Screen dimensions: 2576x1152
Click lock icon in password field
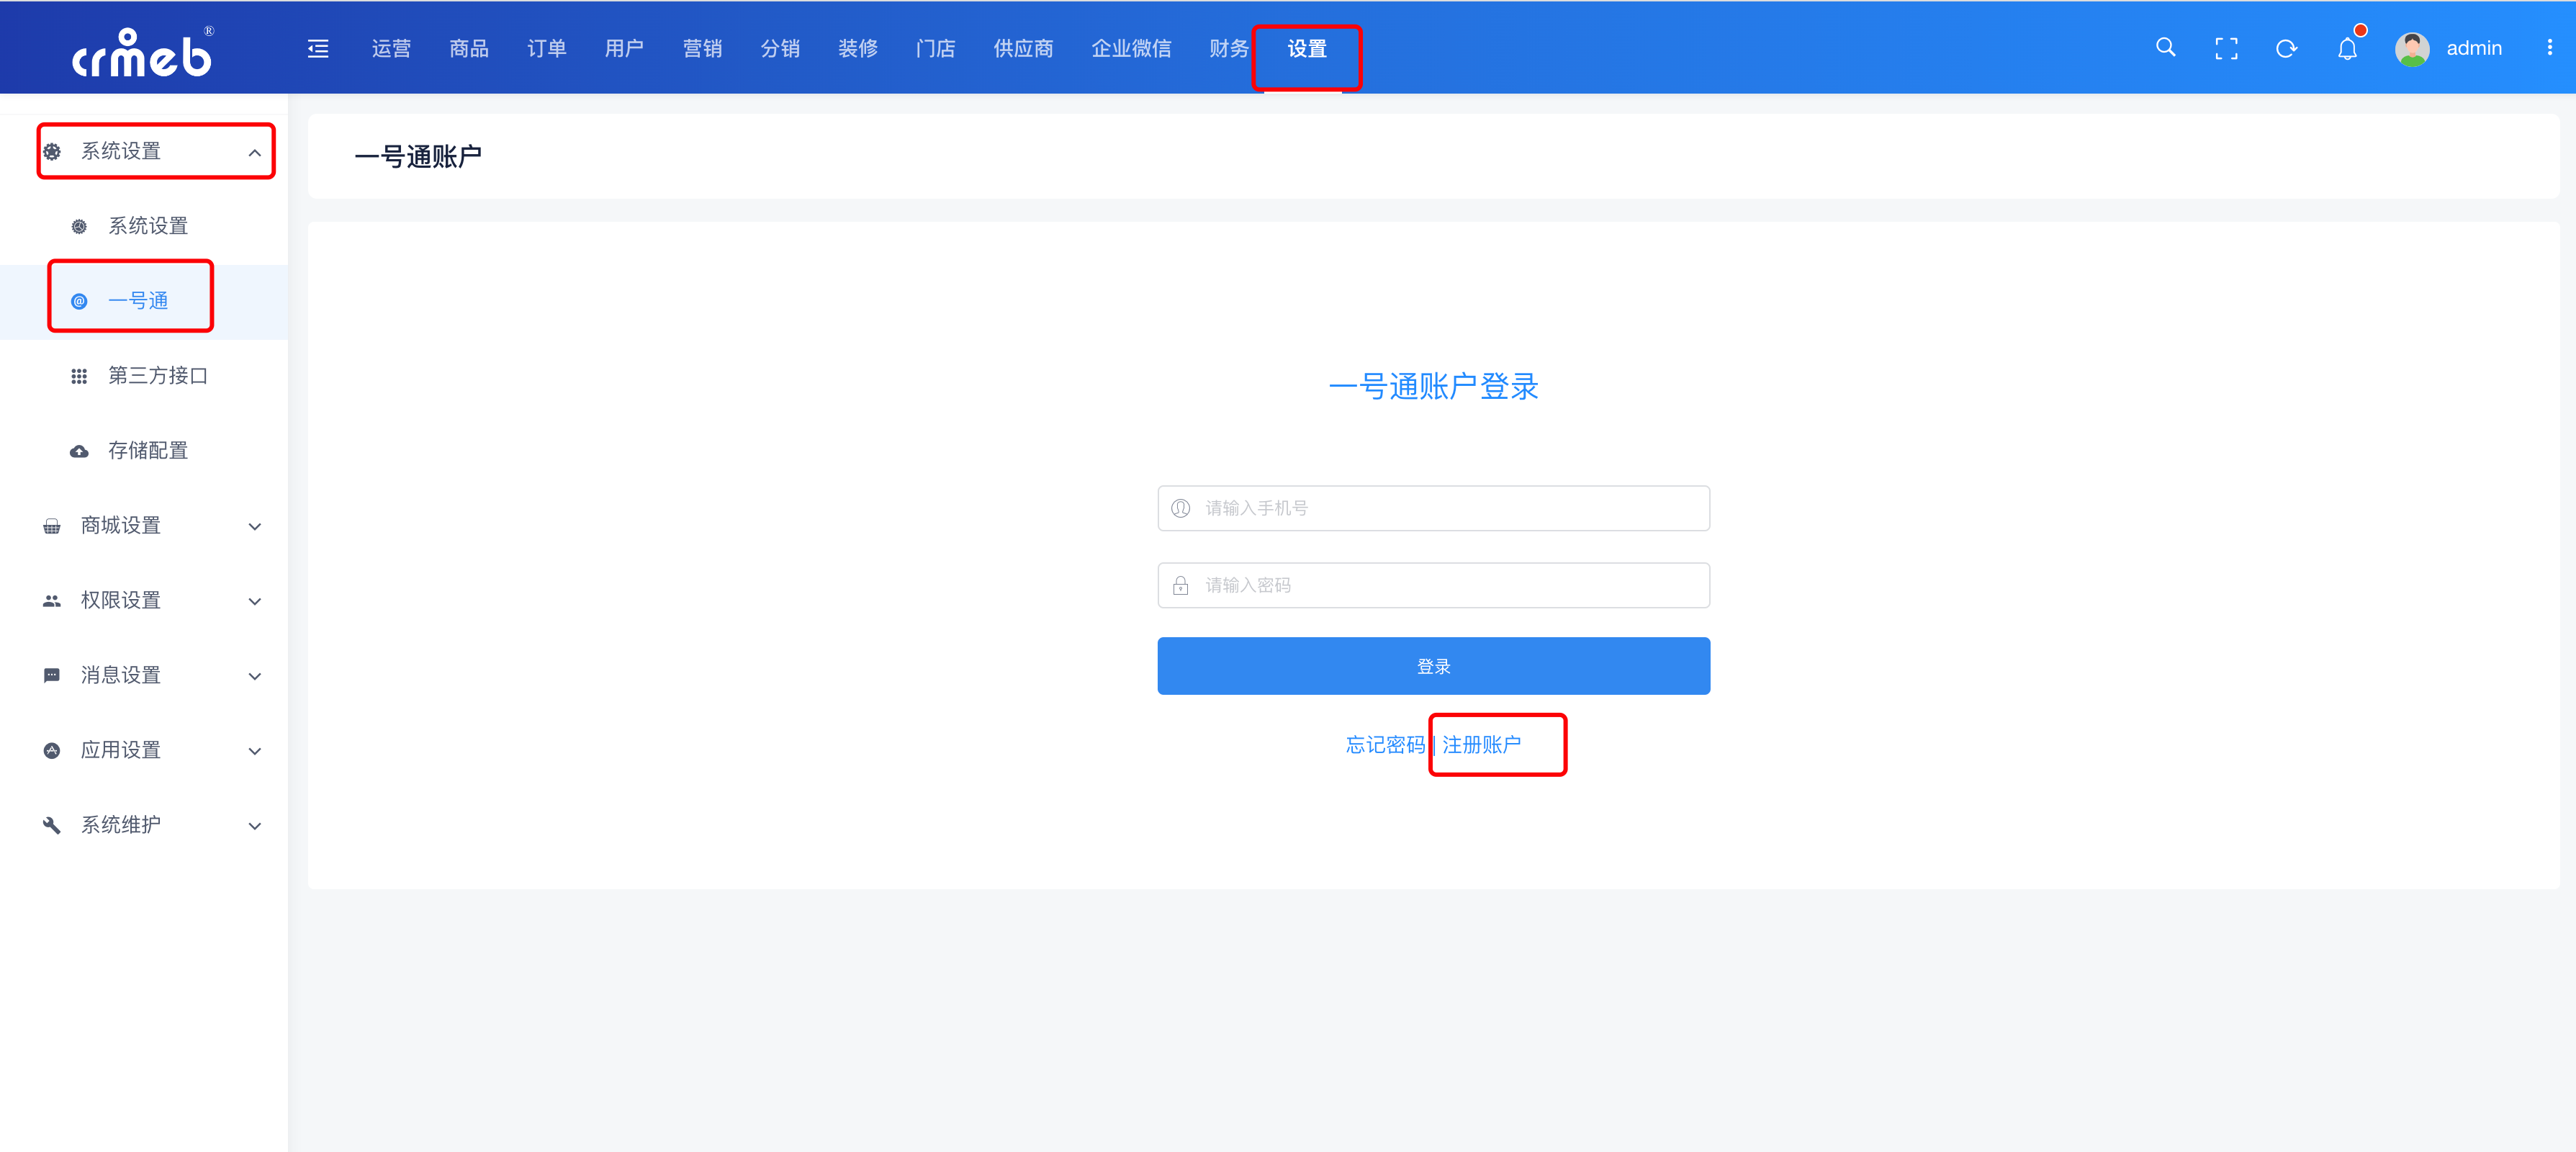click(1180, 586)
